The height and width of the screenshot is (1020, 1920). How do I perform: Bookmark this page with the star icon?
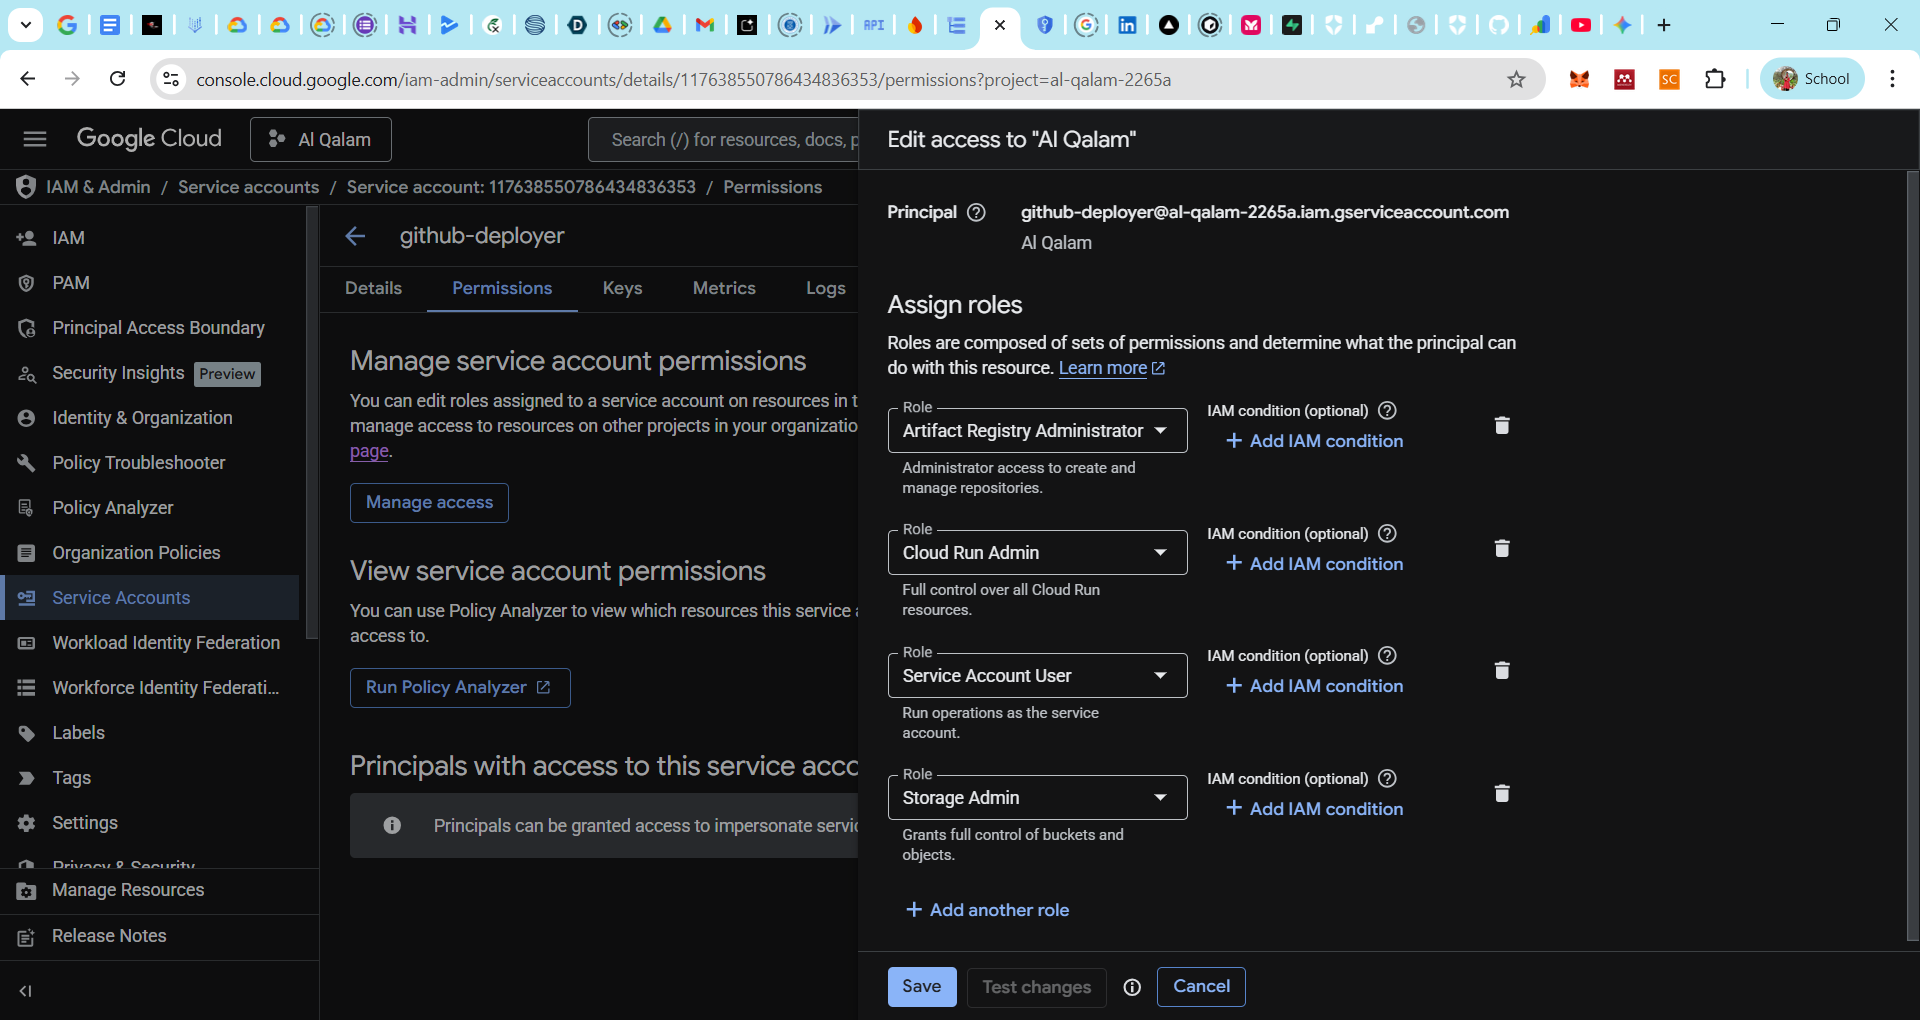1516,79
